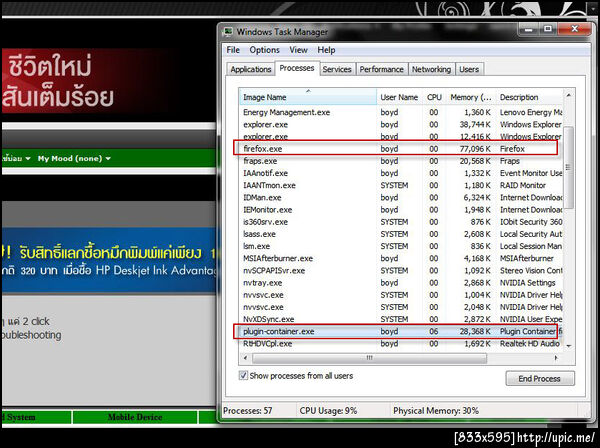
Task: Select nvvsvc.exe with 2,048 K memory
Action: click(401, 307)
